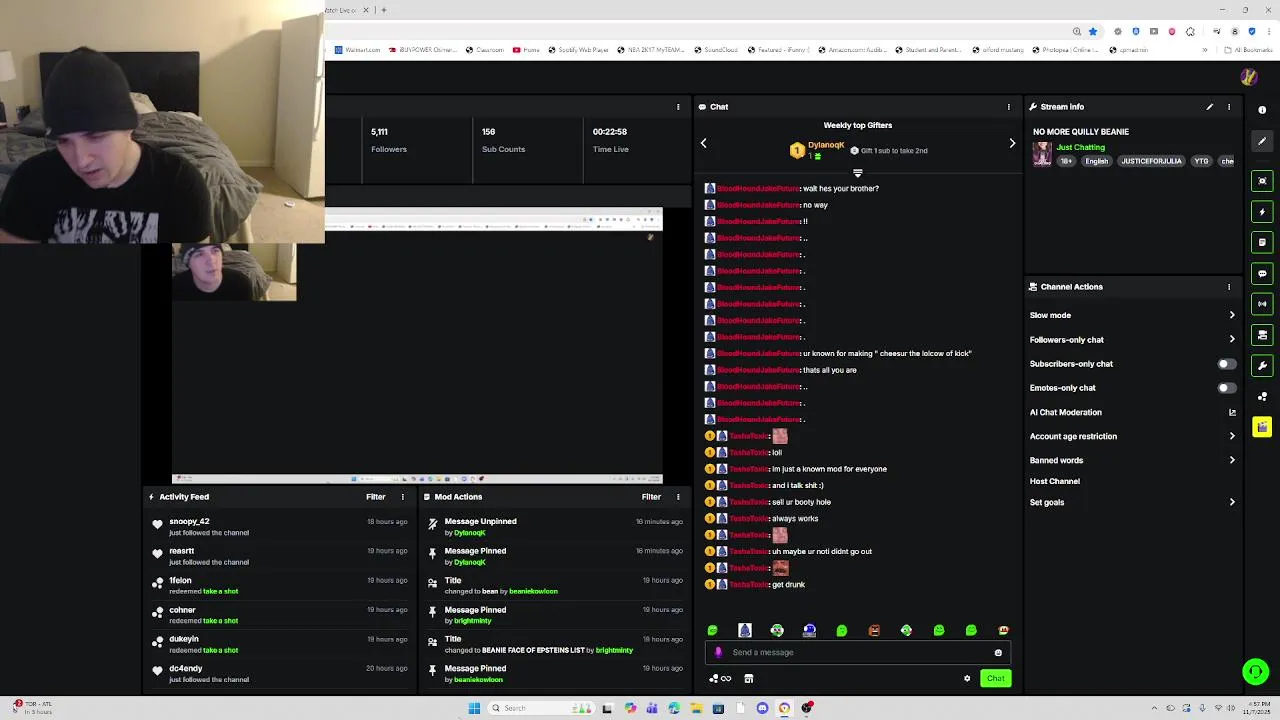The image size is (1280, 720).
Task: Go to next Weekly top Gifters slide
Action: (x=1012, y=144)
